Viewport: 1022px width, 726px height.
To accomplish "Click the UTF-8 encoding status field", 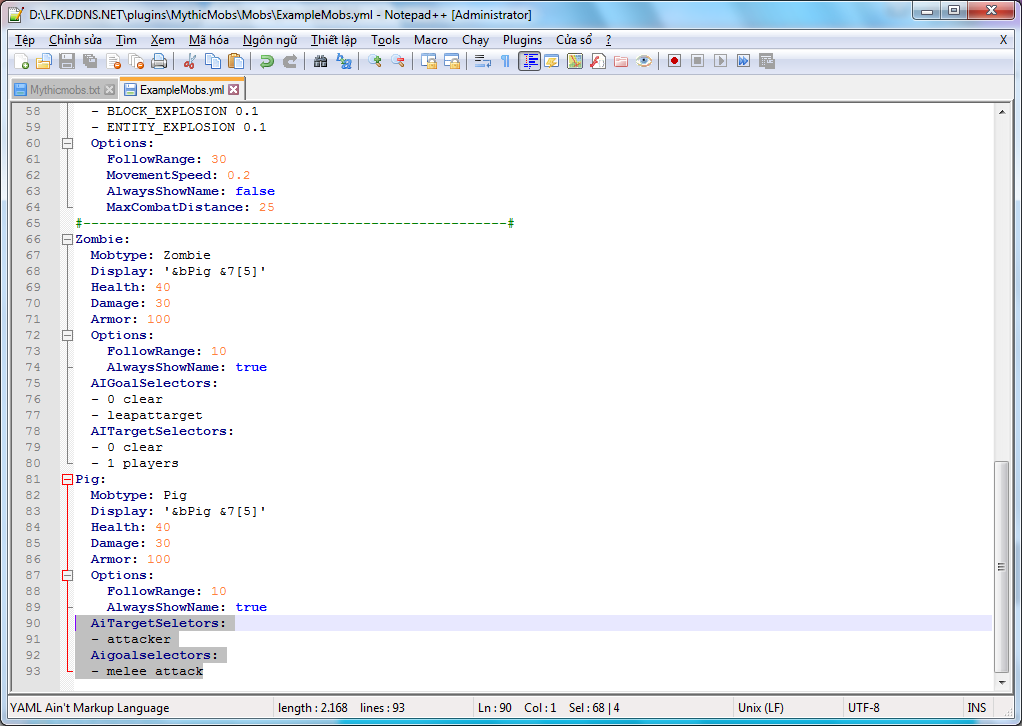I will (866, 708).
